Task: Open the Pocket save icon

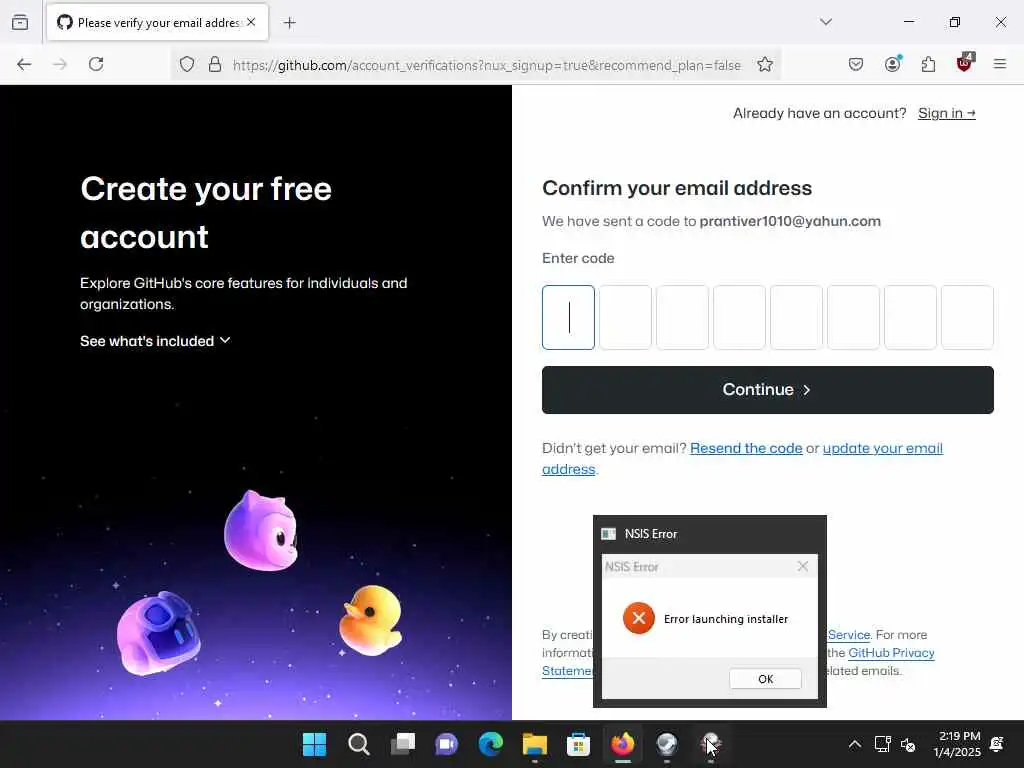Action: point(856,64)
